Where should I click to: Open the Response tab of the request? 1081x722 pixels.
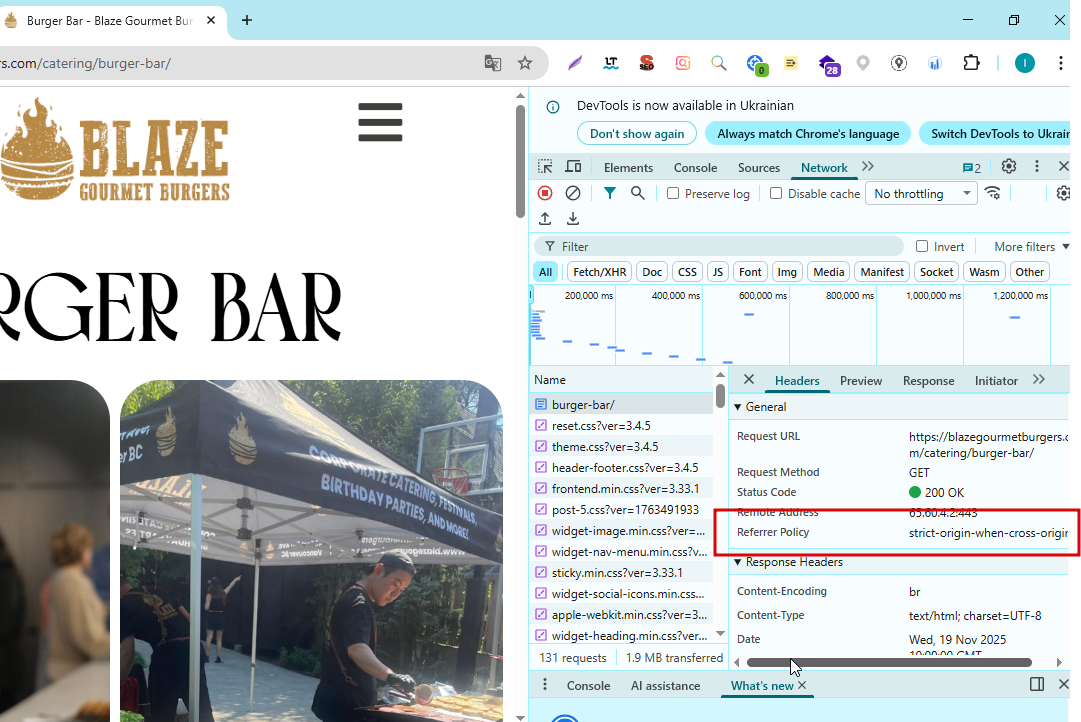click(928, 381)
